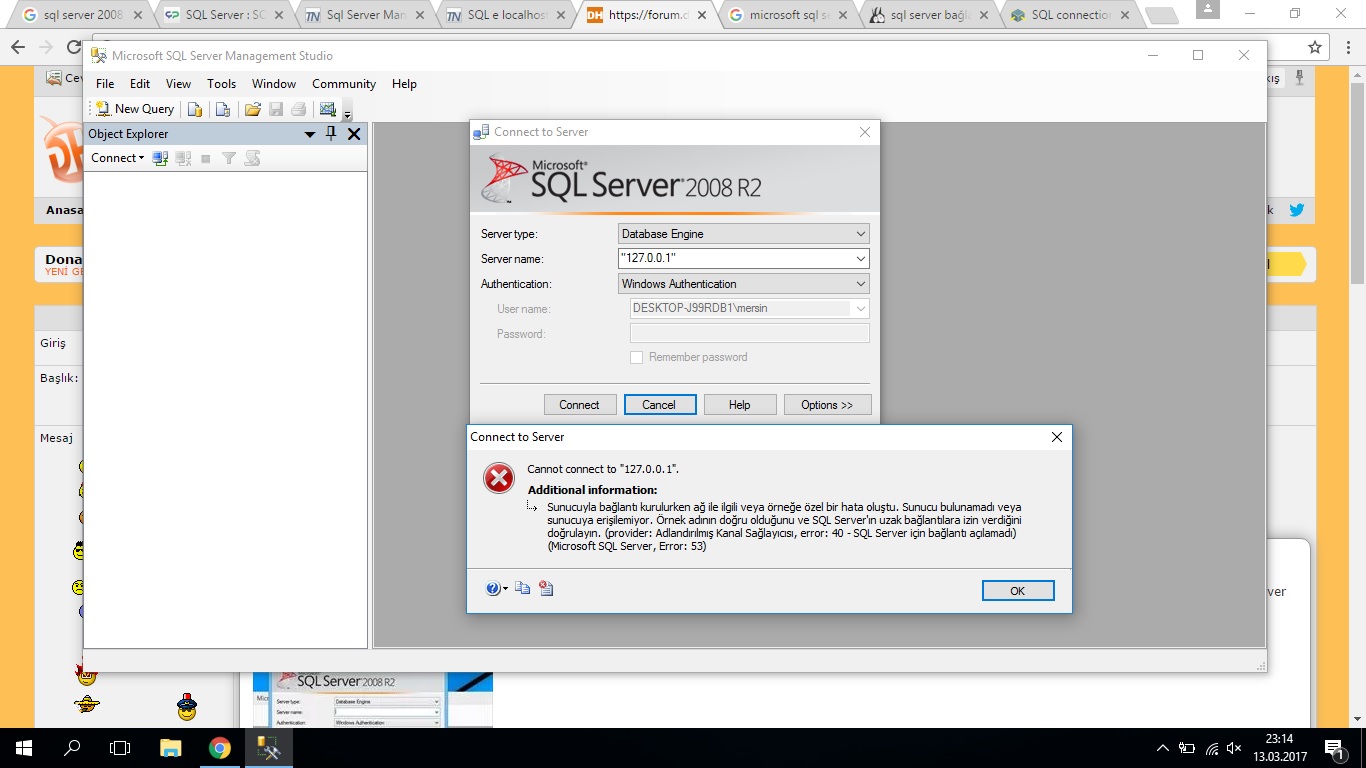Click the red error icon in the dialog
This screenshot has width=1366, height=768.
[x=498, y=479]
